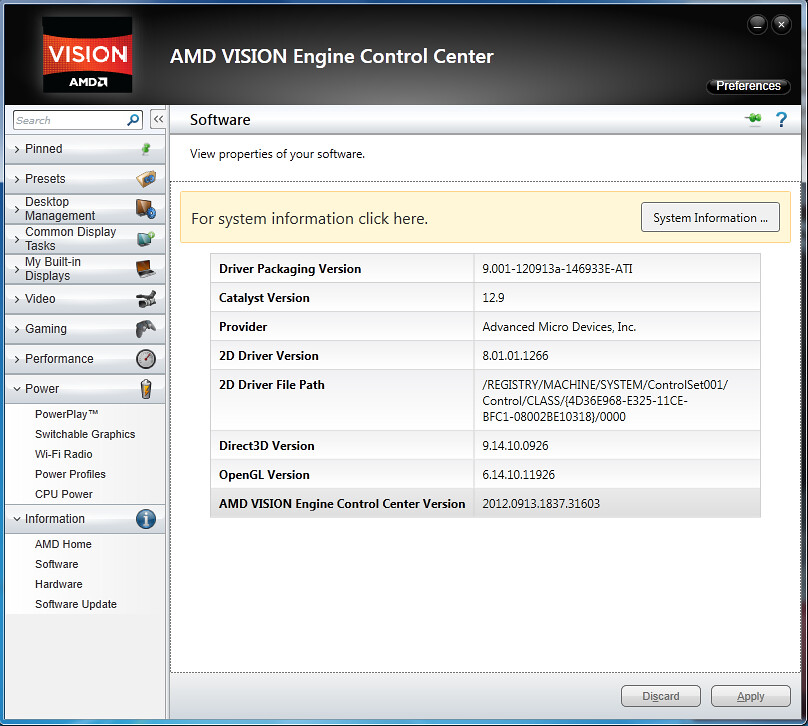Click the 2D Driver Version value 8.01.01.1266

coord(515,356)
